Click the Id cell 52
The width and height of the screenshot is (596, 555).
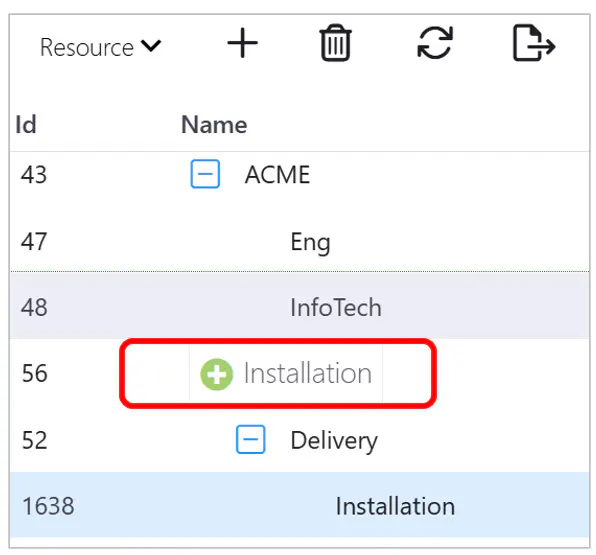[35, 440]
